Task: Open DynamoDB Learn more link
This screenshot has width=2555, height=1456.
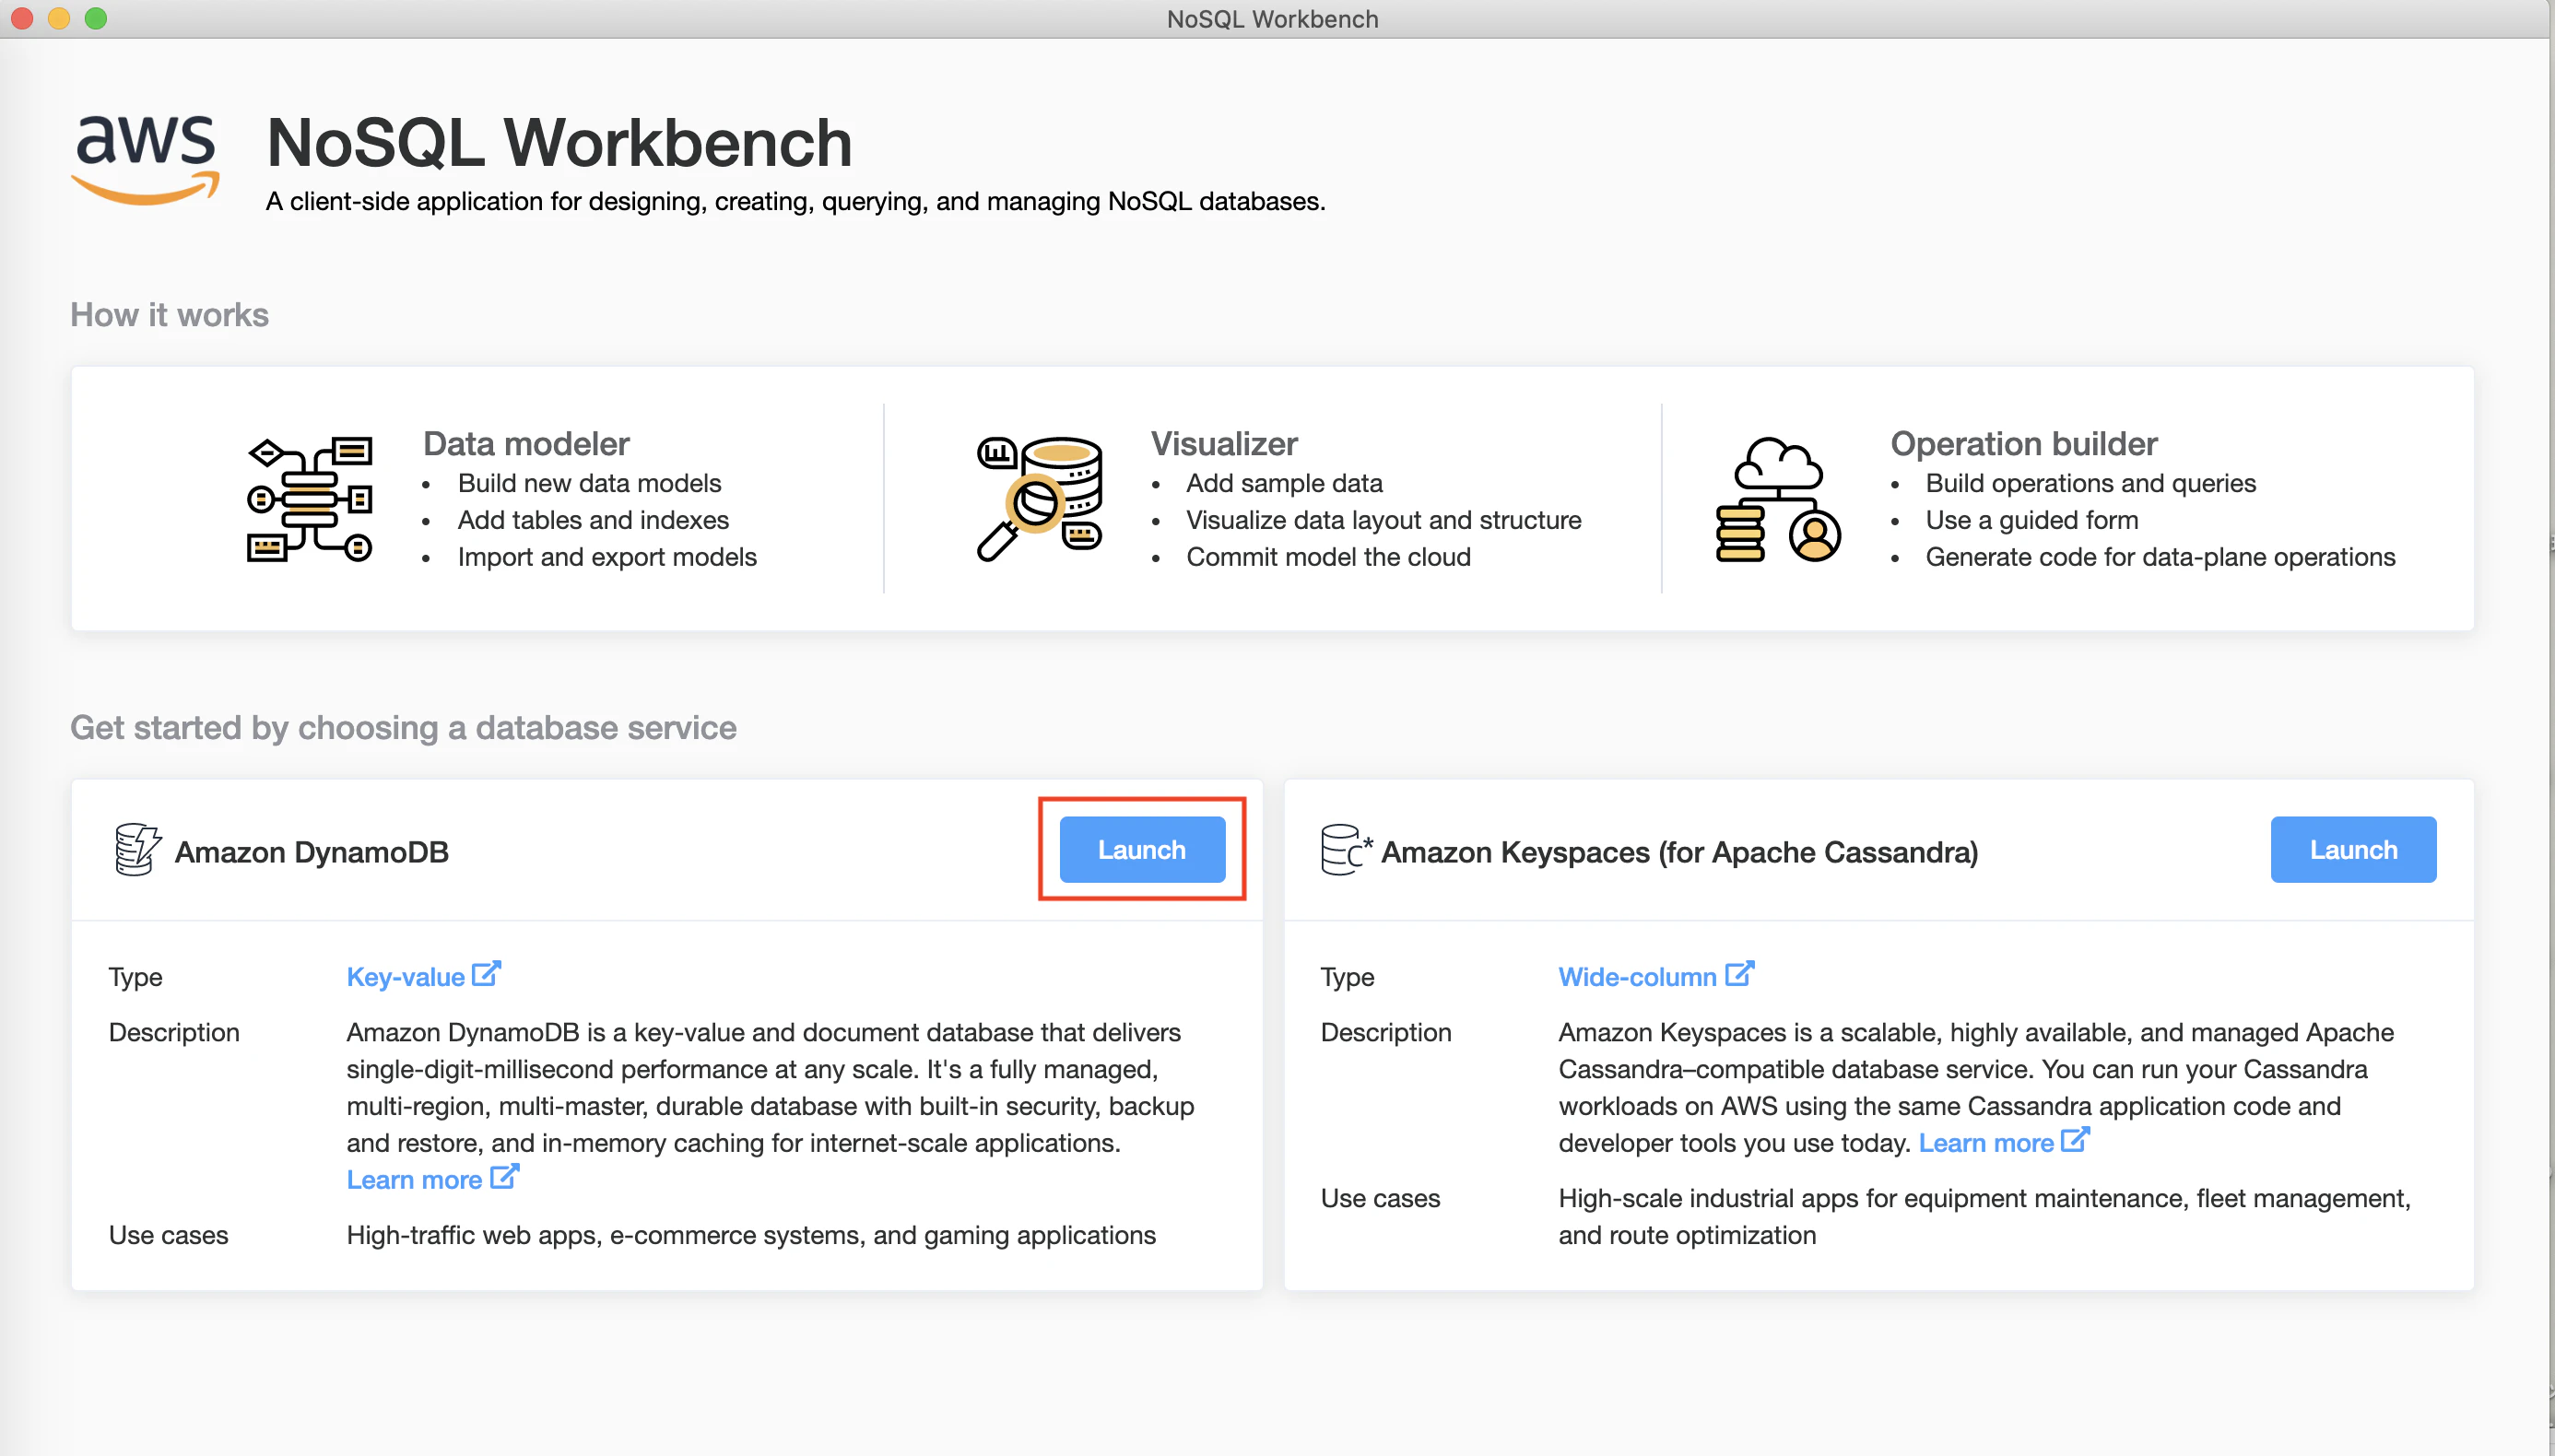Action: pyautogui.click(x=415, y=1180)
